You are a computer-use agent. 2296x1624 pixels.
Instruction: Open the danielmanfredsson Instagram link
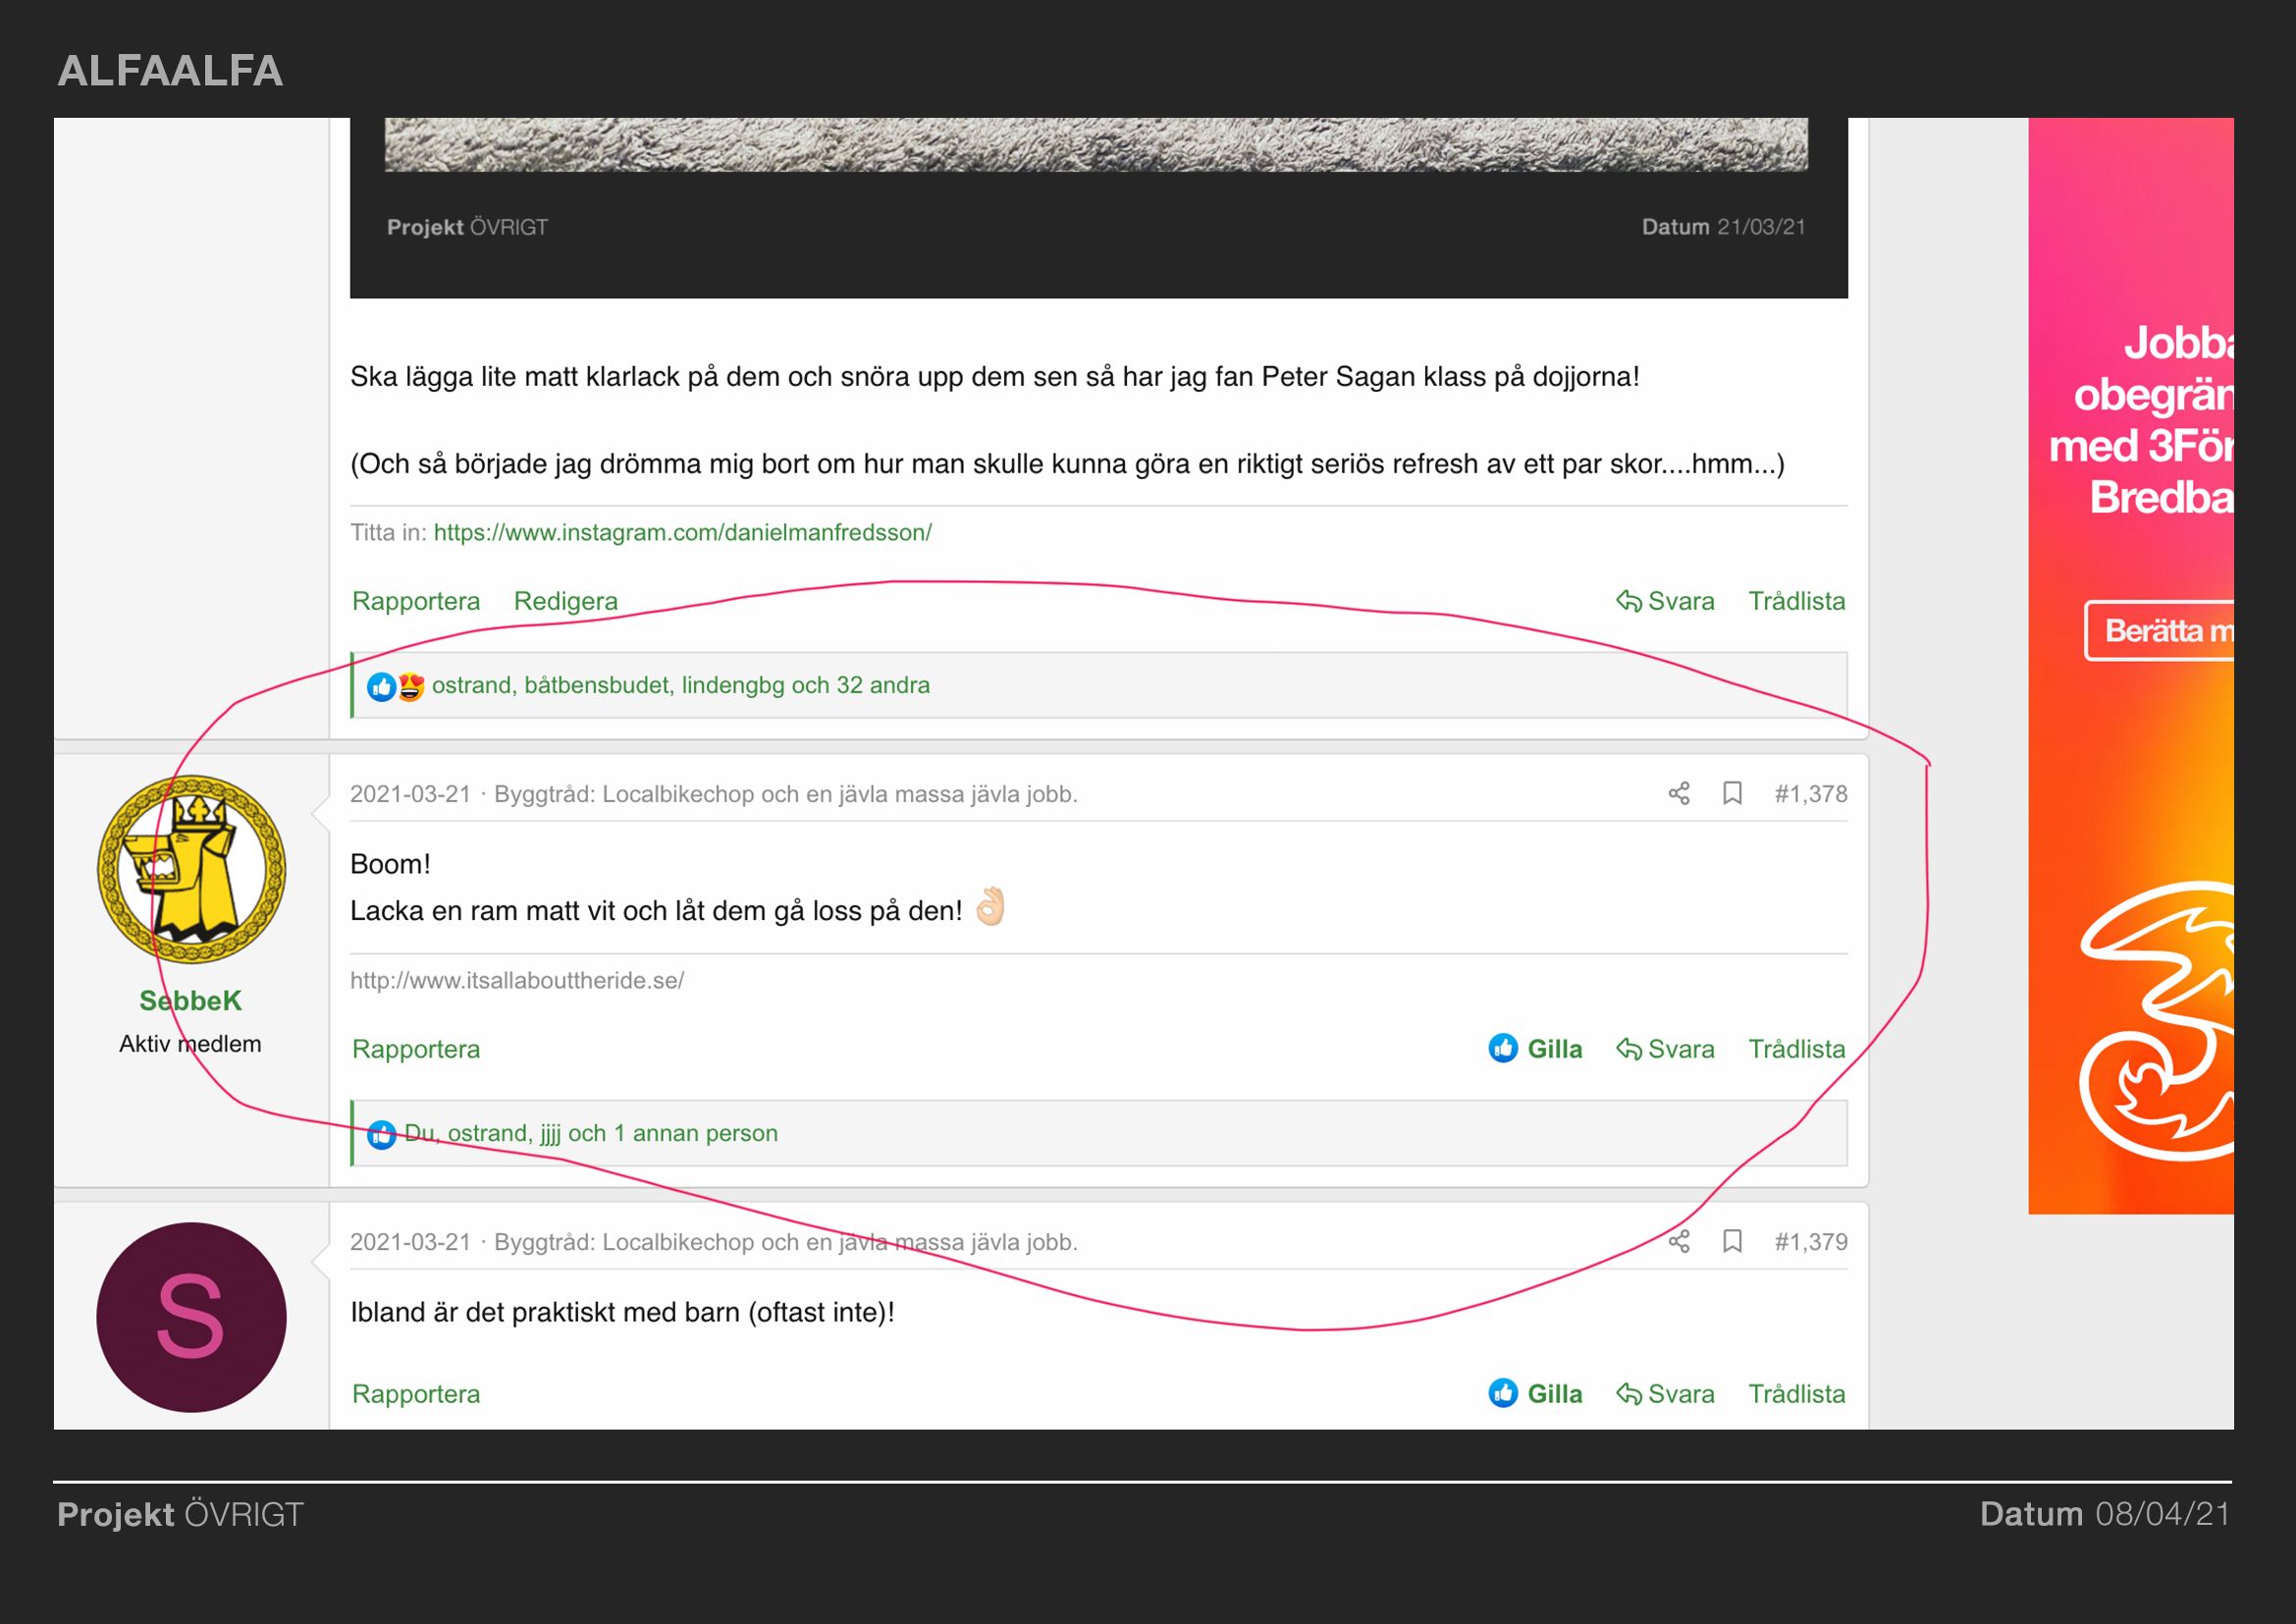[682, 533]
